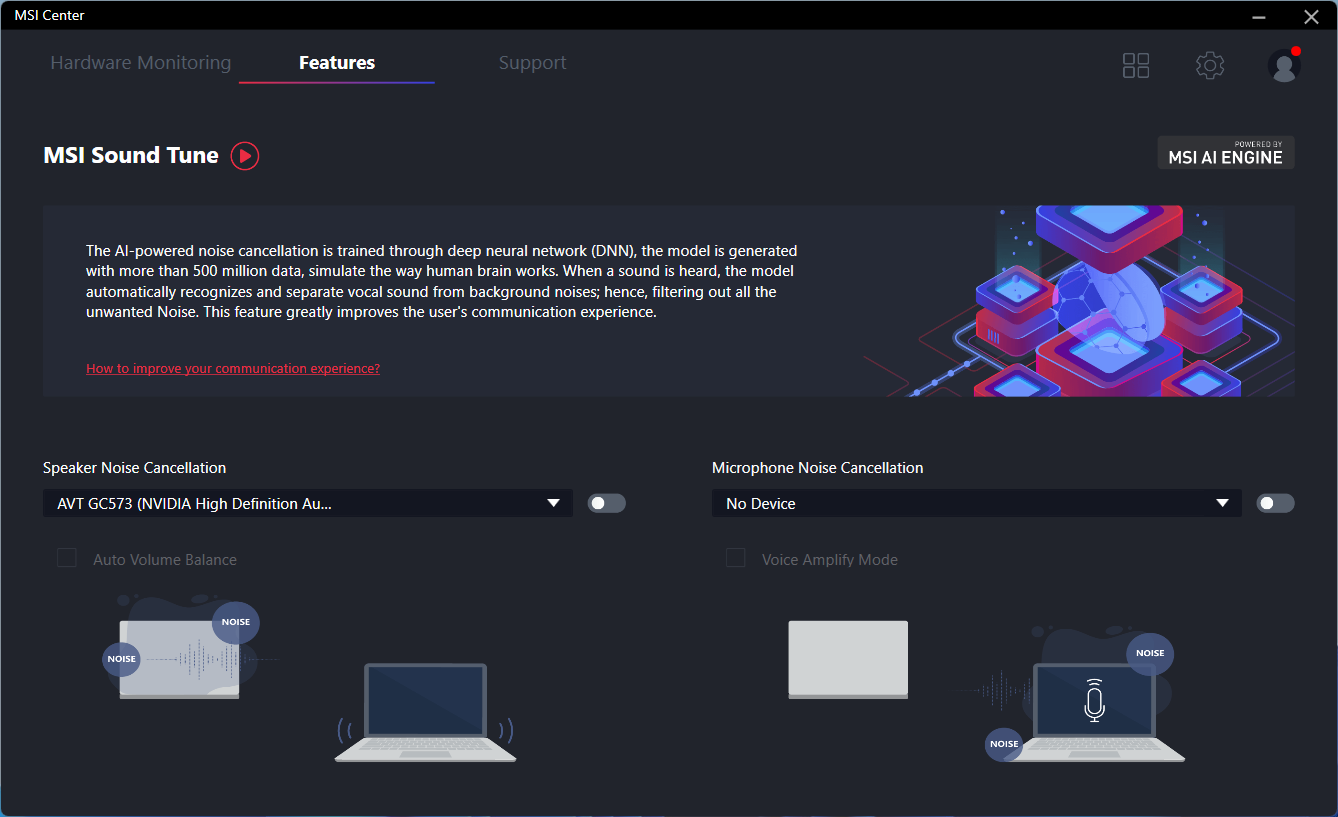Viewport: 1338px width, 817px height.
Task: Enable the Microphone Noise Cancellation toggle
Action: pyautogui.click(x=1276, y=503)
